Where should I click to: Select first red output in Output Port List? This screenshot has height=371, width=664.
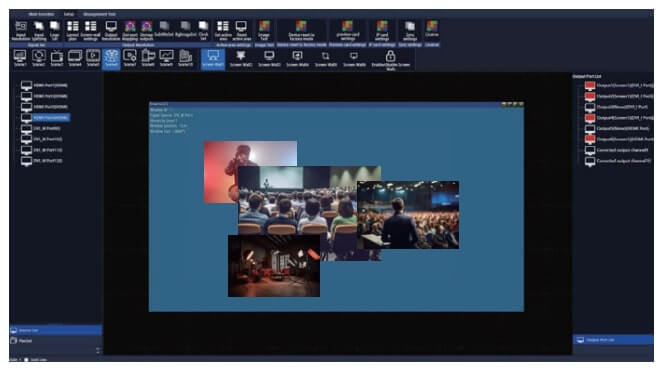pos(618,85)
